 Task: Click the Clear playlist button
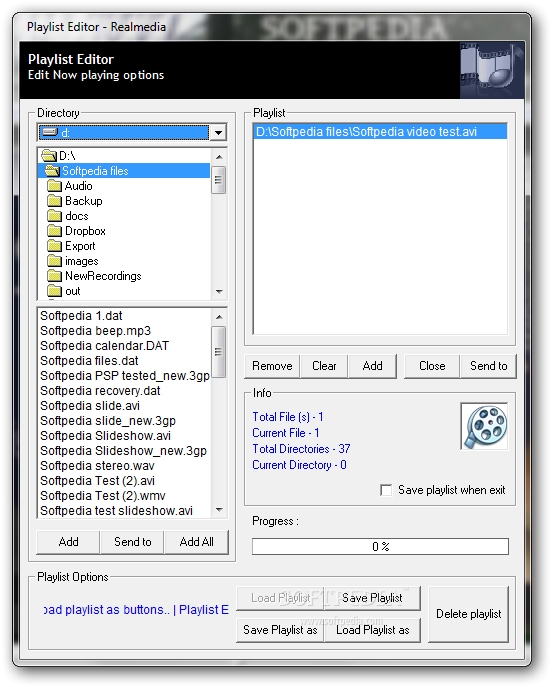click(324, 366)
